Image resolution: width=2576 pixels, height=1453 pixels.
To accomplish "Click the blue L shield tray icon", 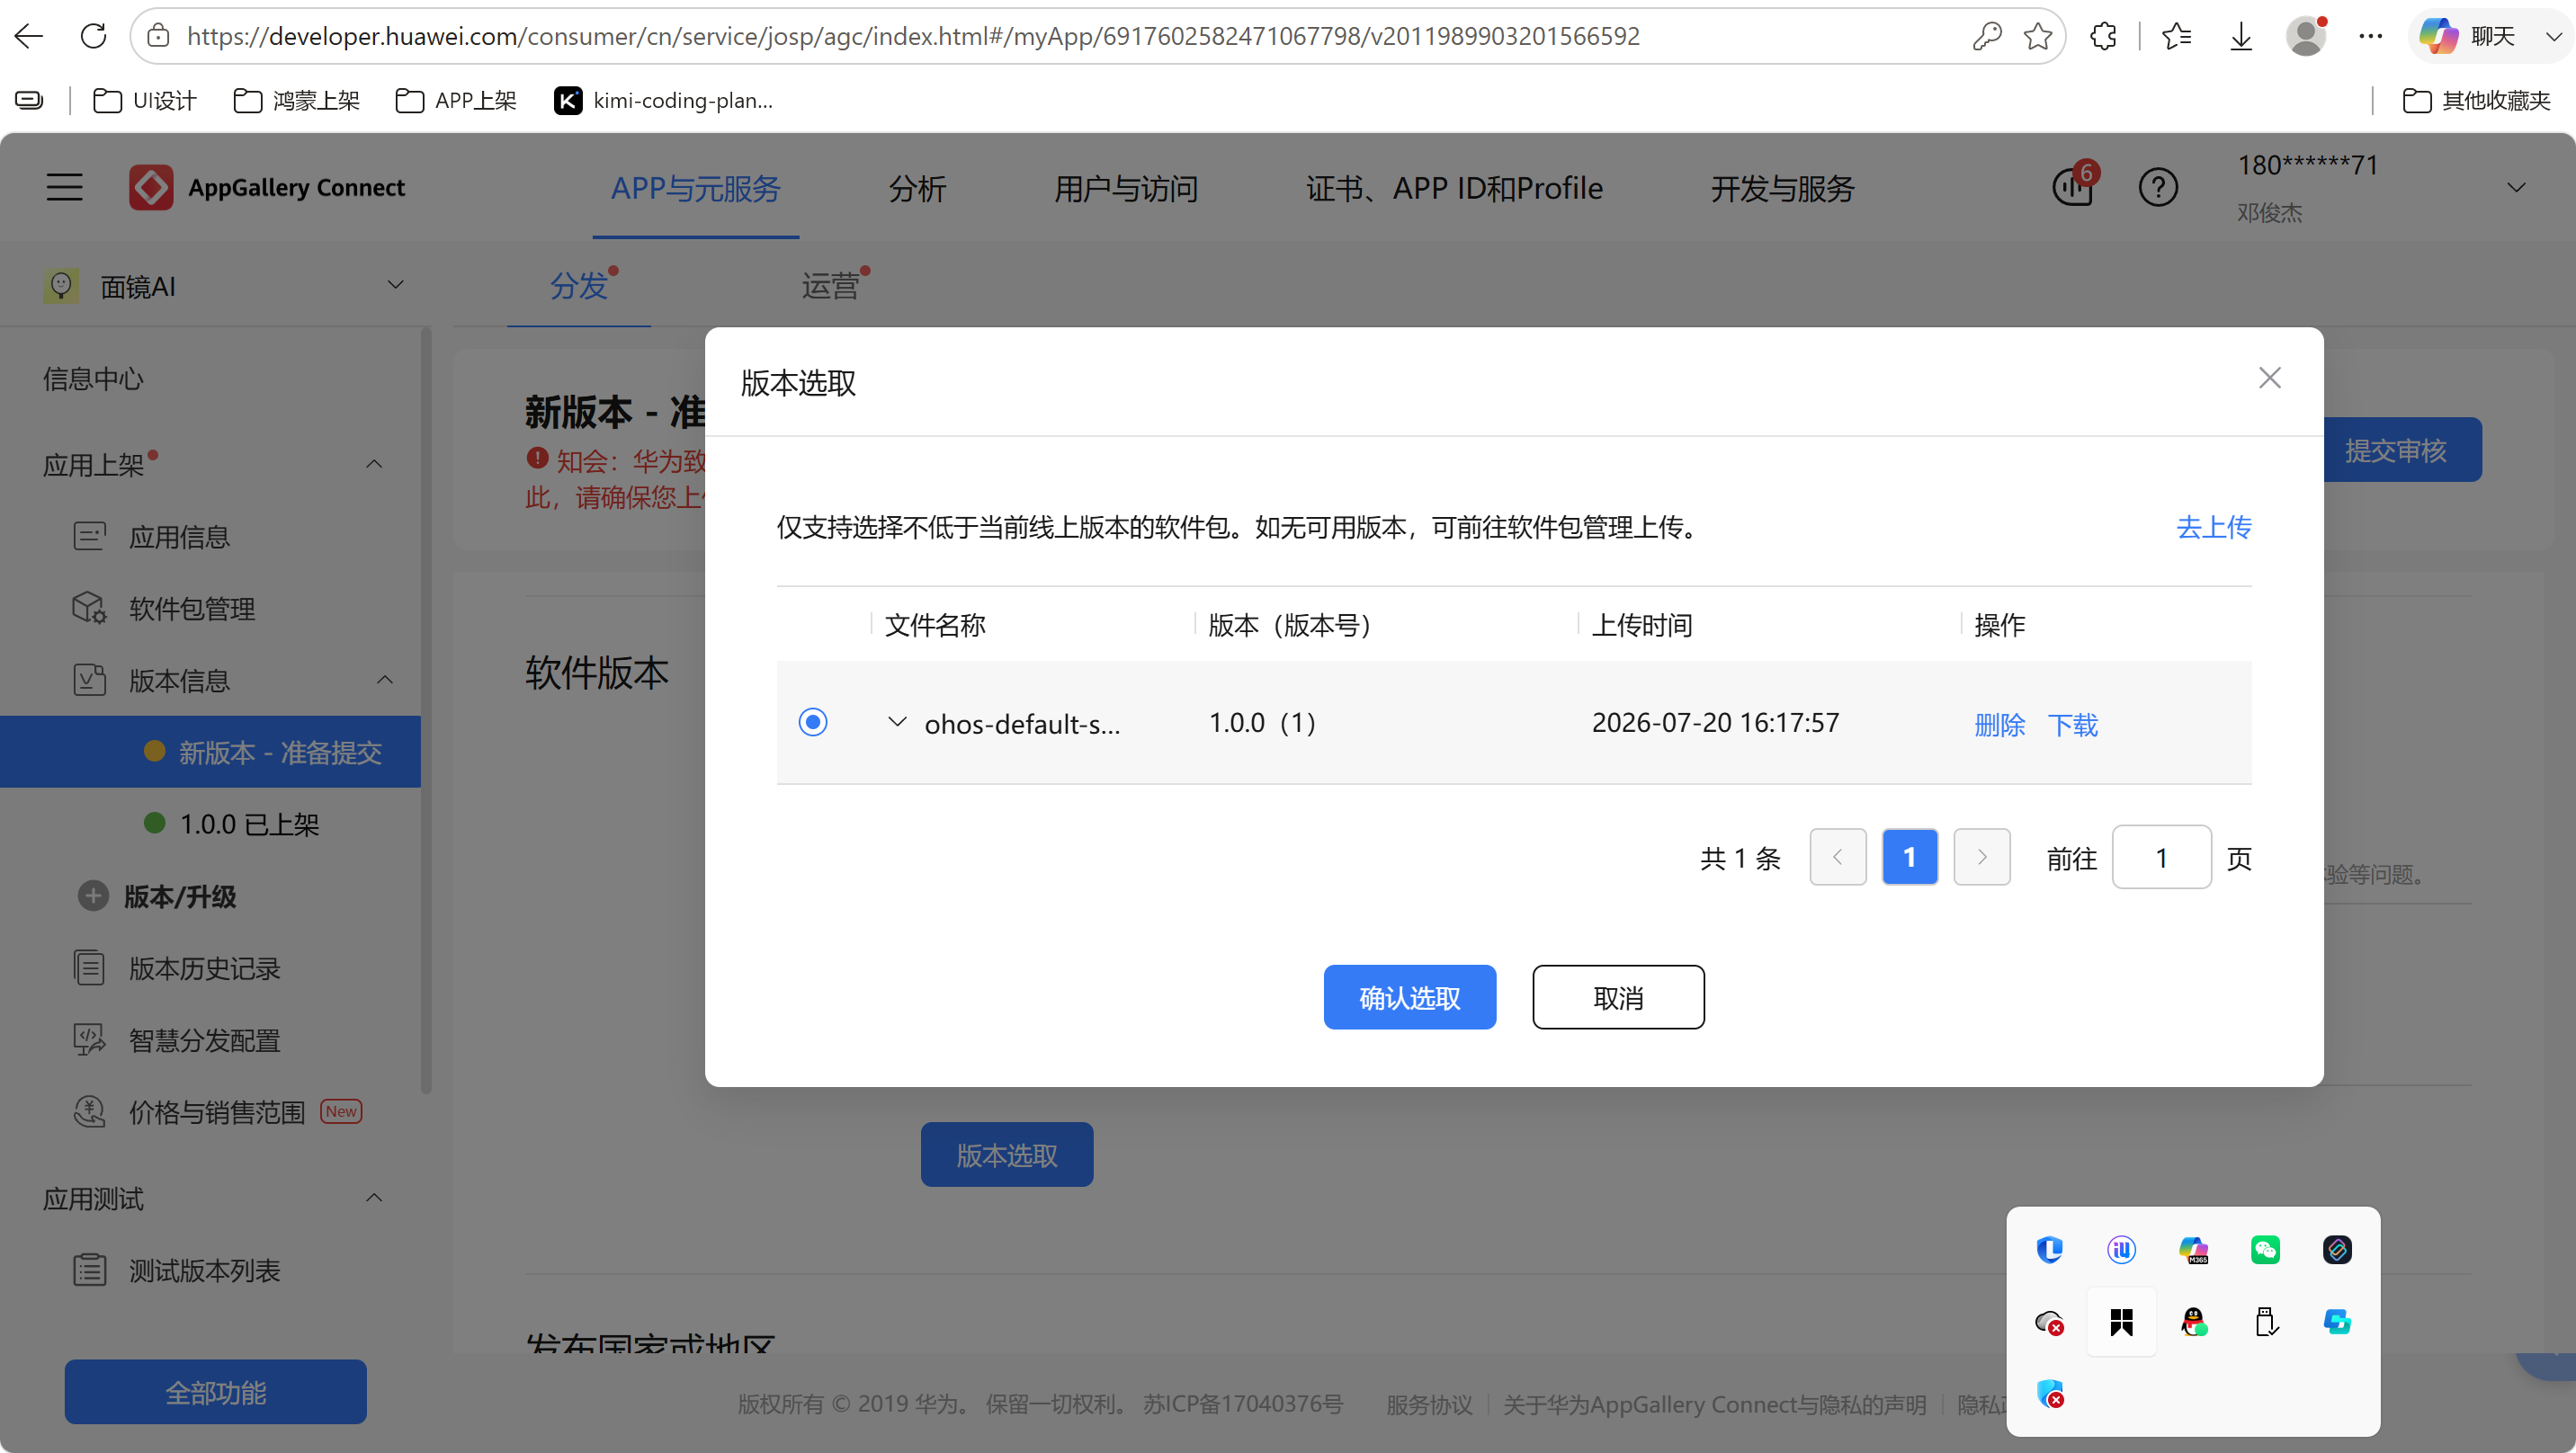I will pyautogui.click(x=2049, y=1249).
